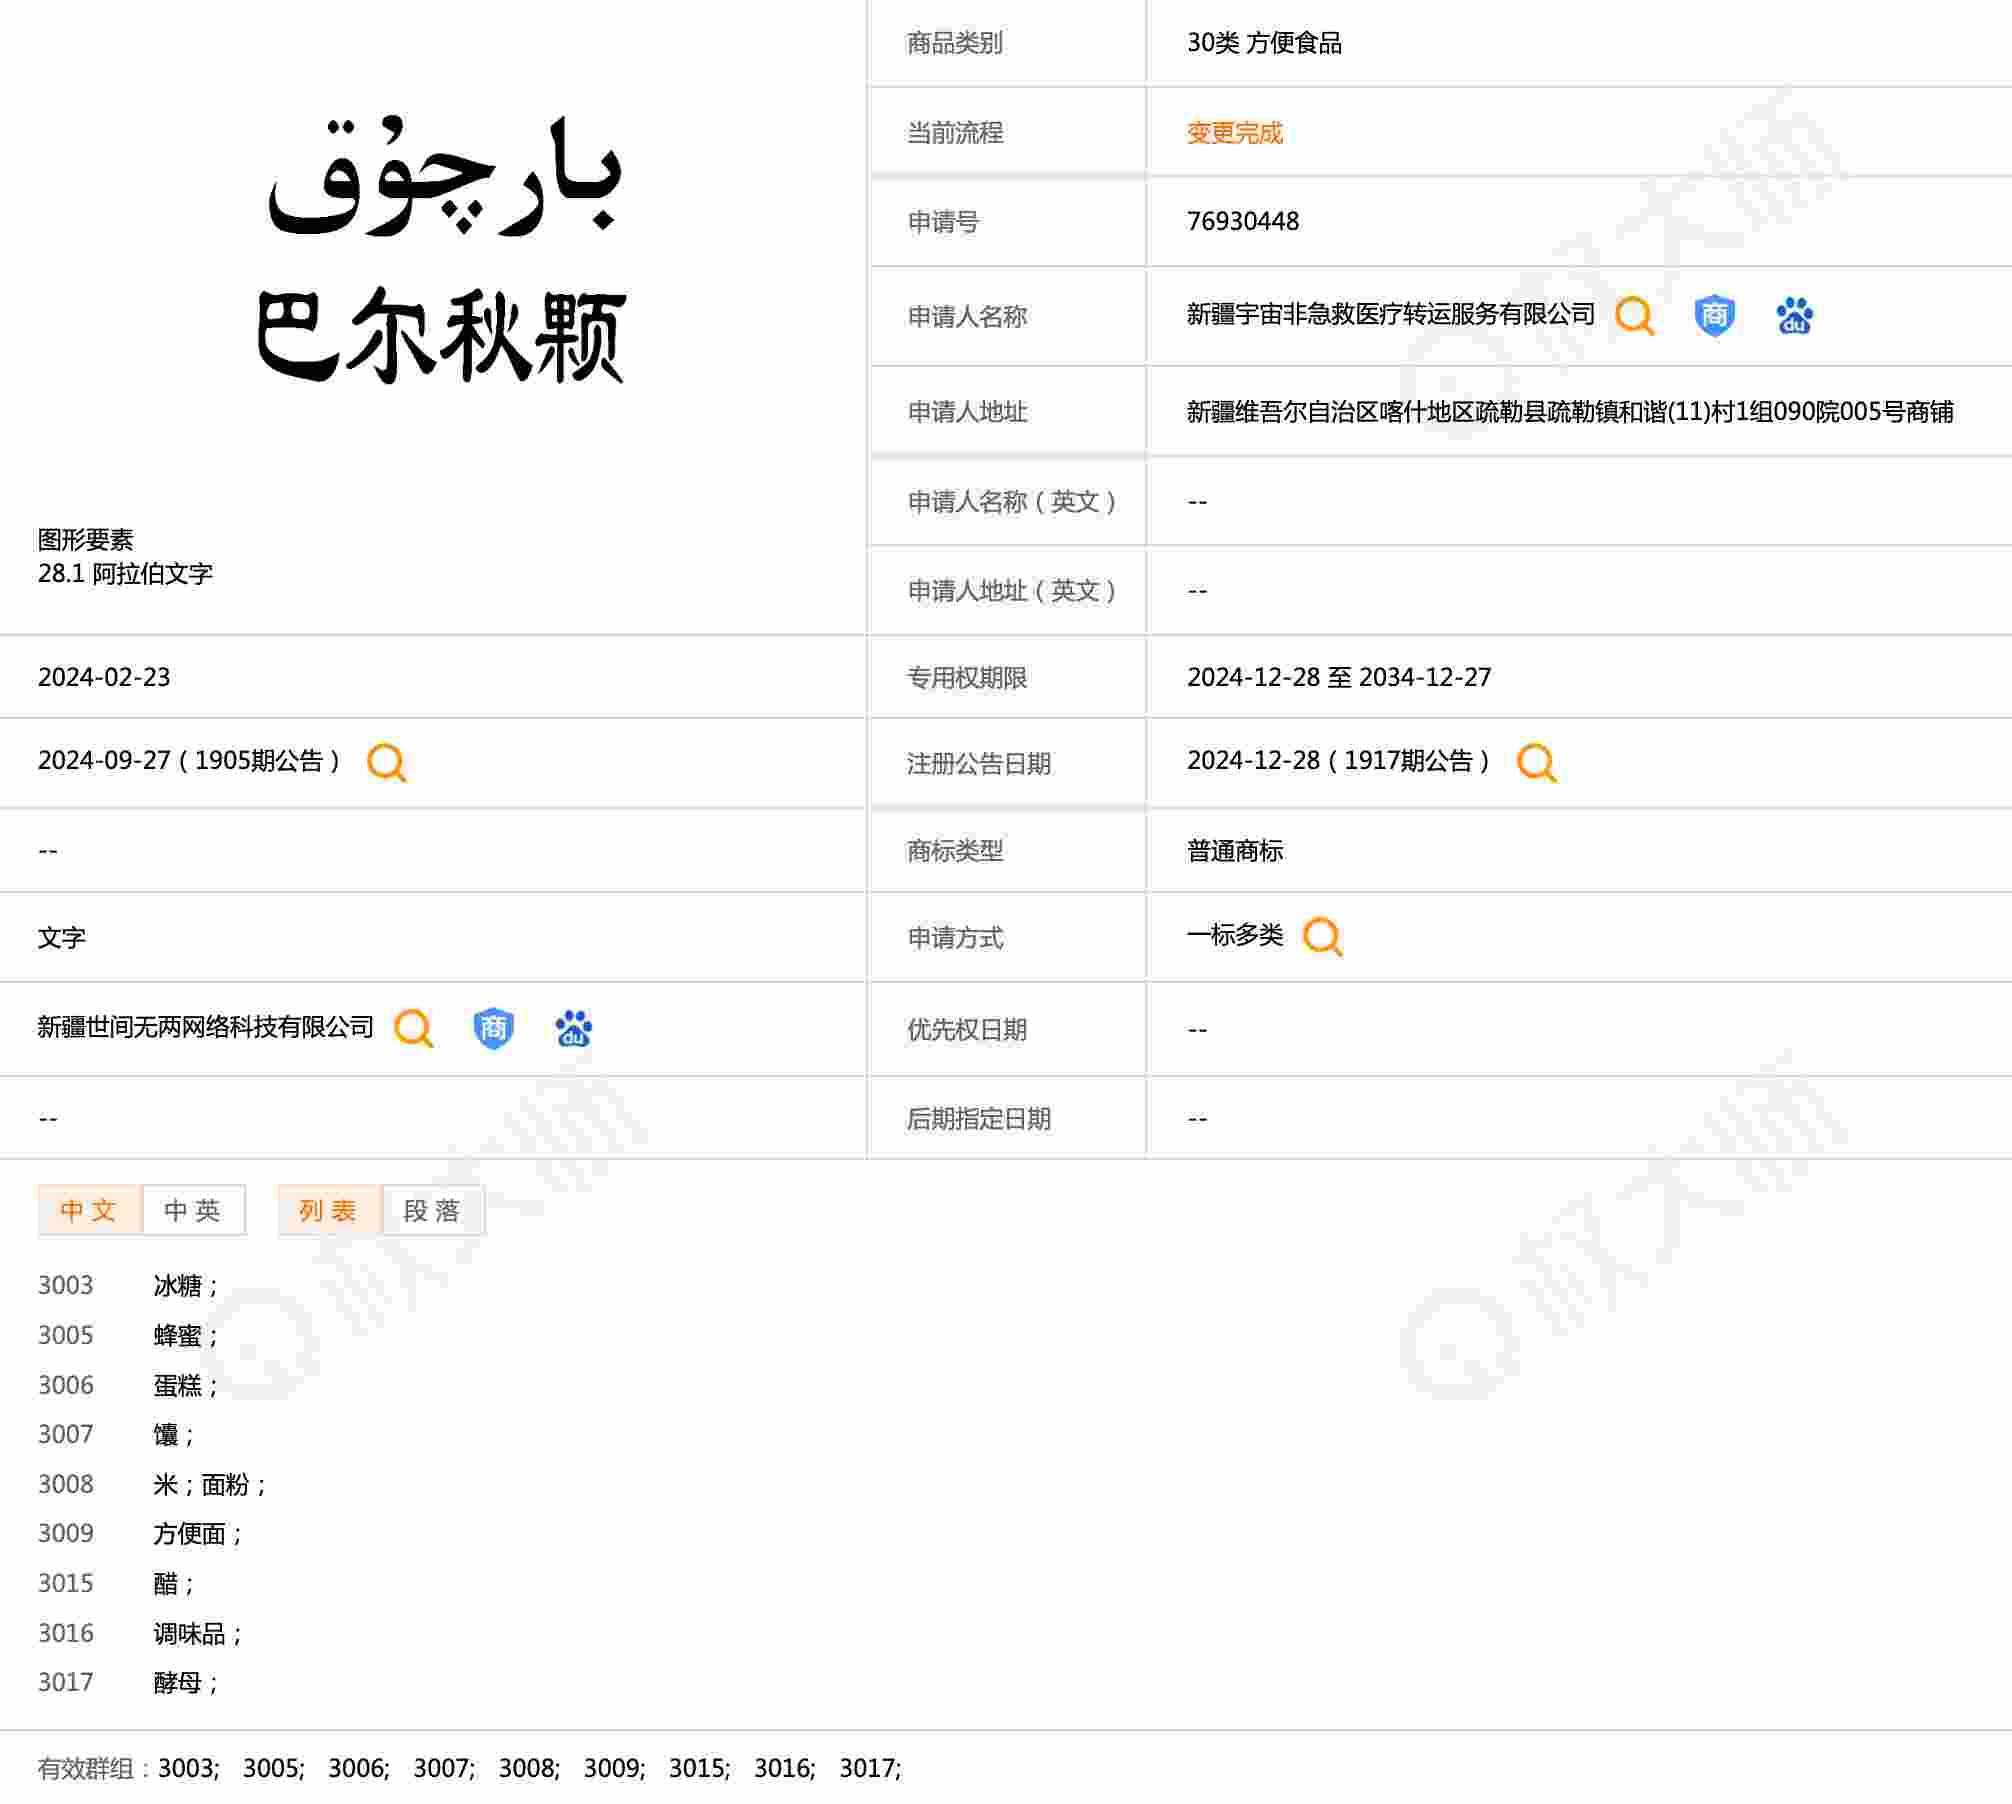Select 列表 list view toggle
This screenshot has width=2012, height=1804.
[x=329, y=1211]
